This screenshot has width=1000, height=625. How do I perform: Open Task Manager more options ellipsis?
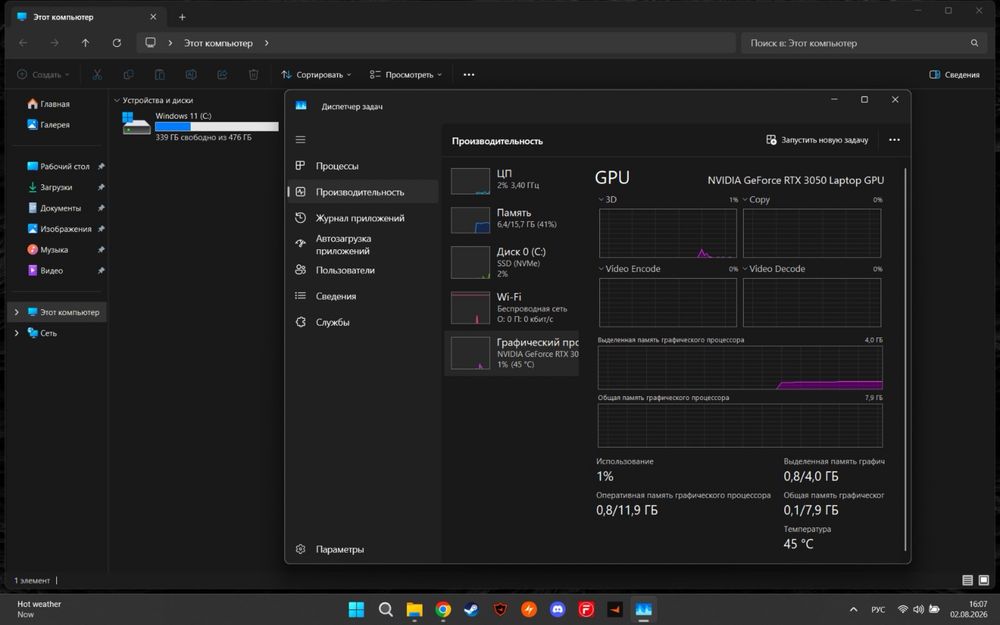click(894, 140)
